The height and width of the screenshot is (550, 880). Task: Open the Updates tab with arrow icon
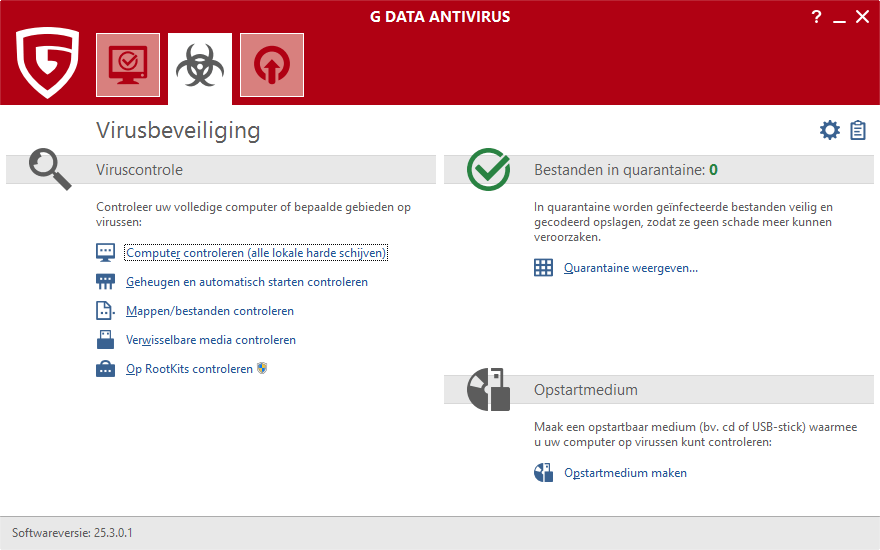(x=272, y=65)
